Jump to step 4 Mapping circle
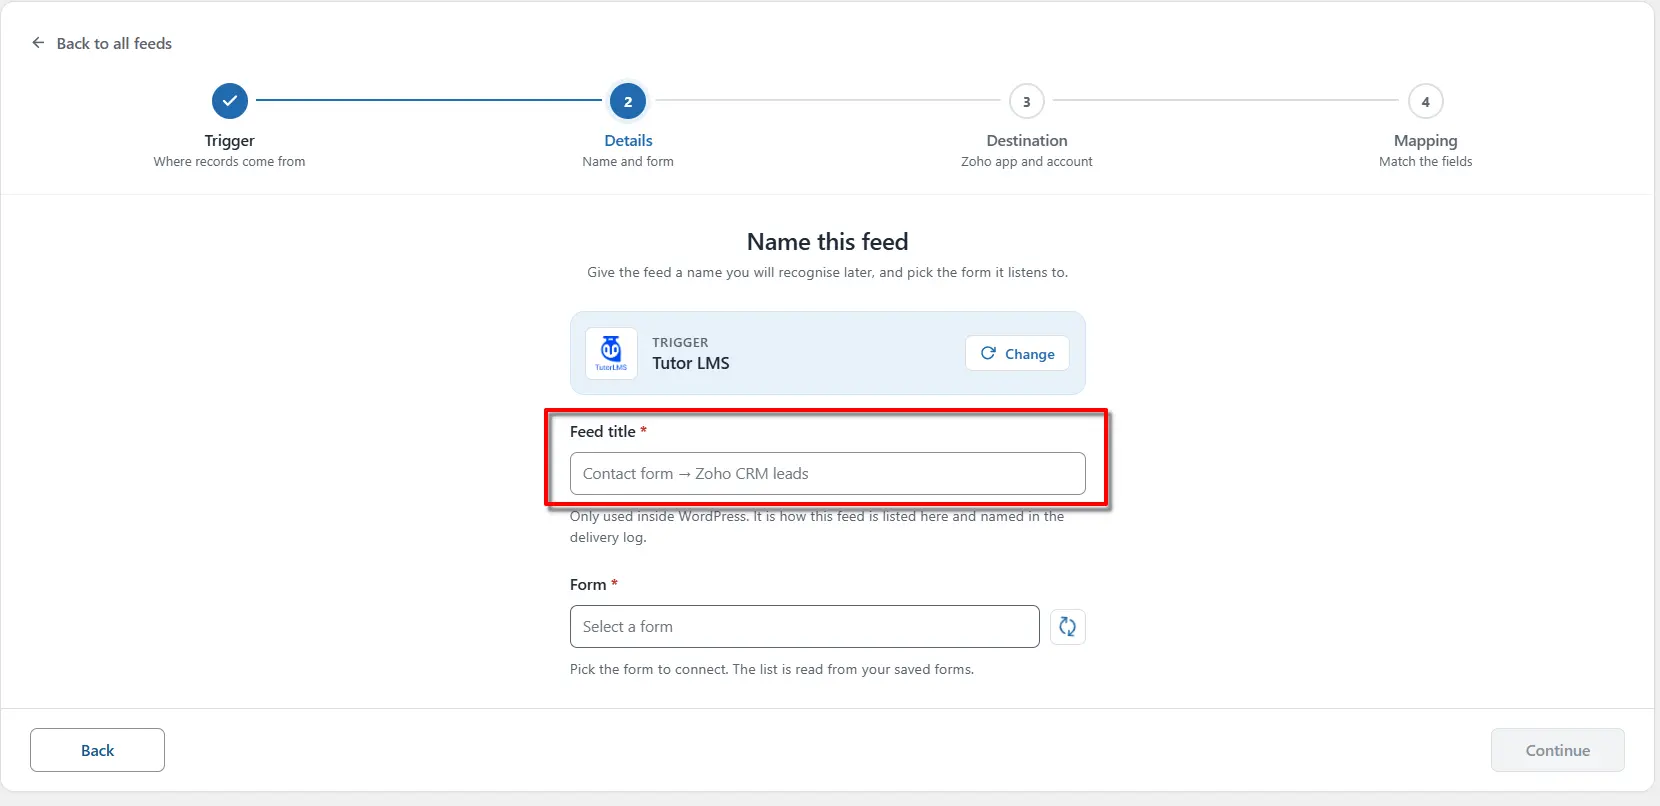 click(x=1426, y=101)
